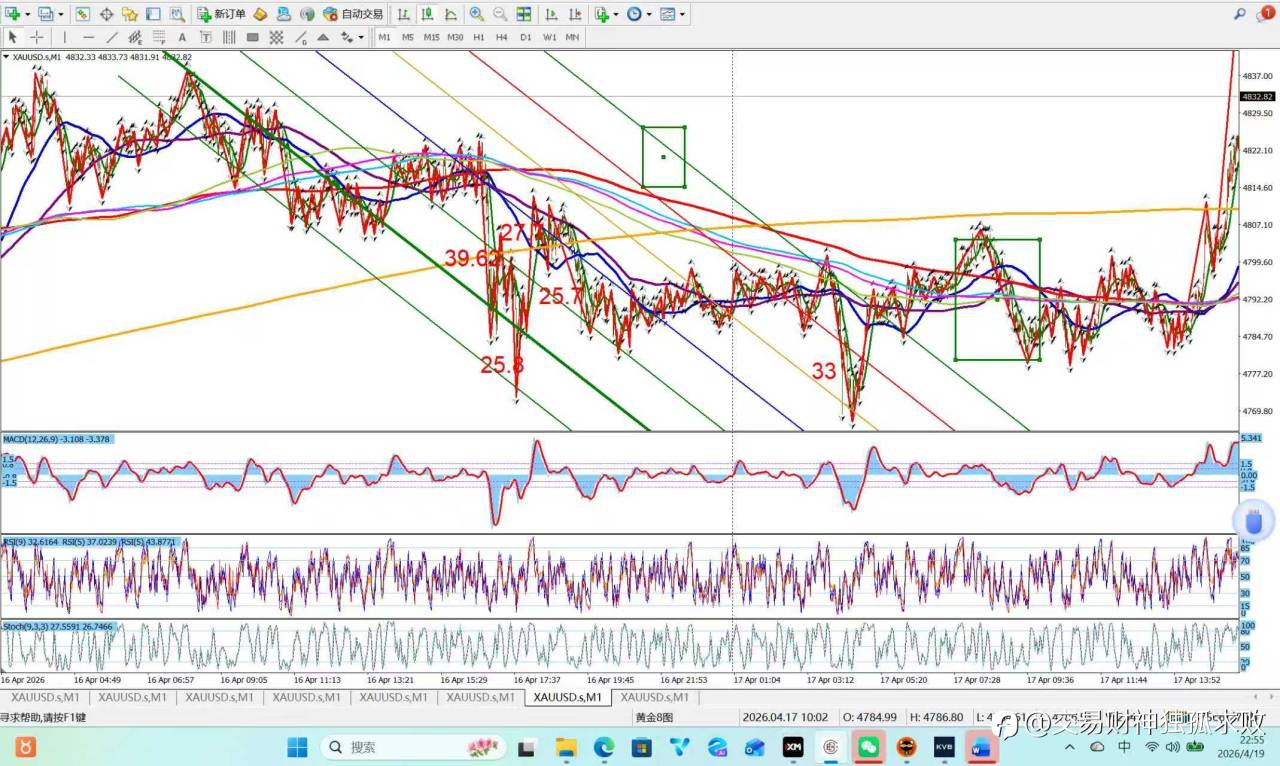Switch timeframe to W1
The height and width of the screenshot is (766, 1280).
click(550, 37)
